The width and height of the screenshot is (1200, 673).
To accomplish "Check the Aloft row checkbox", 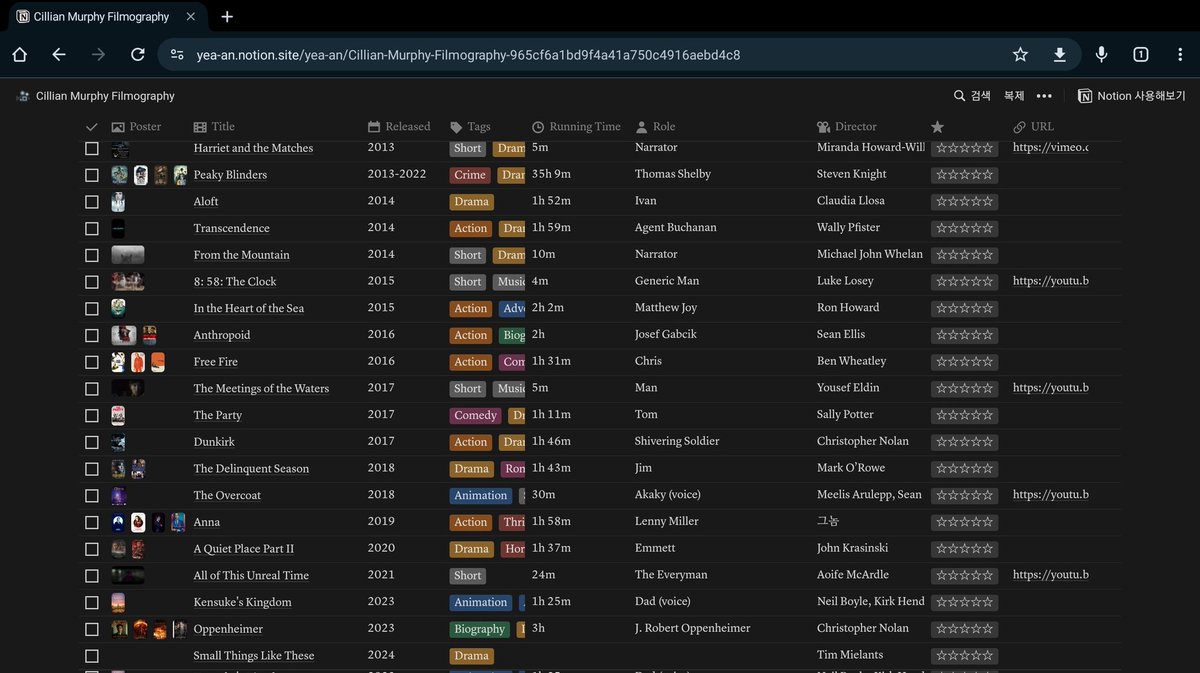I will click(92, 202).
